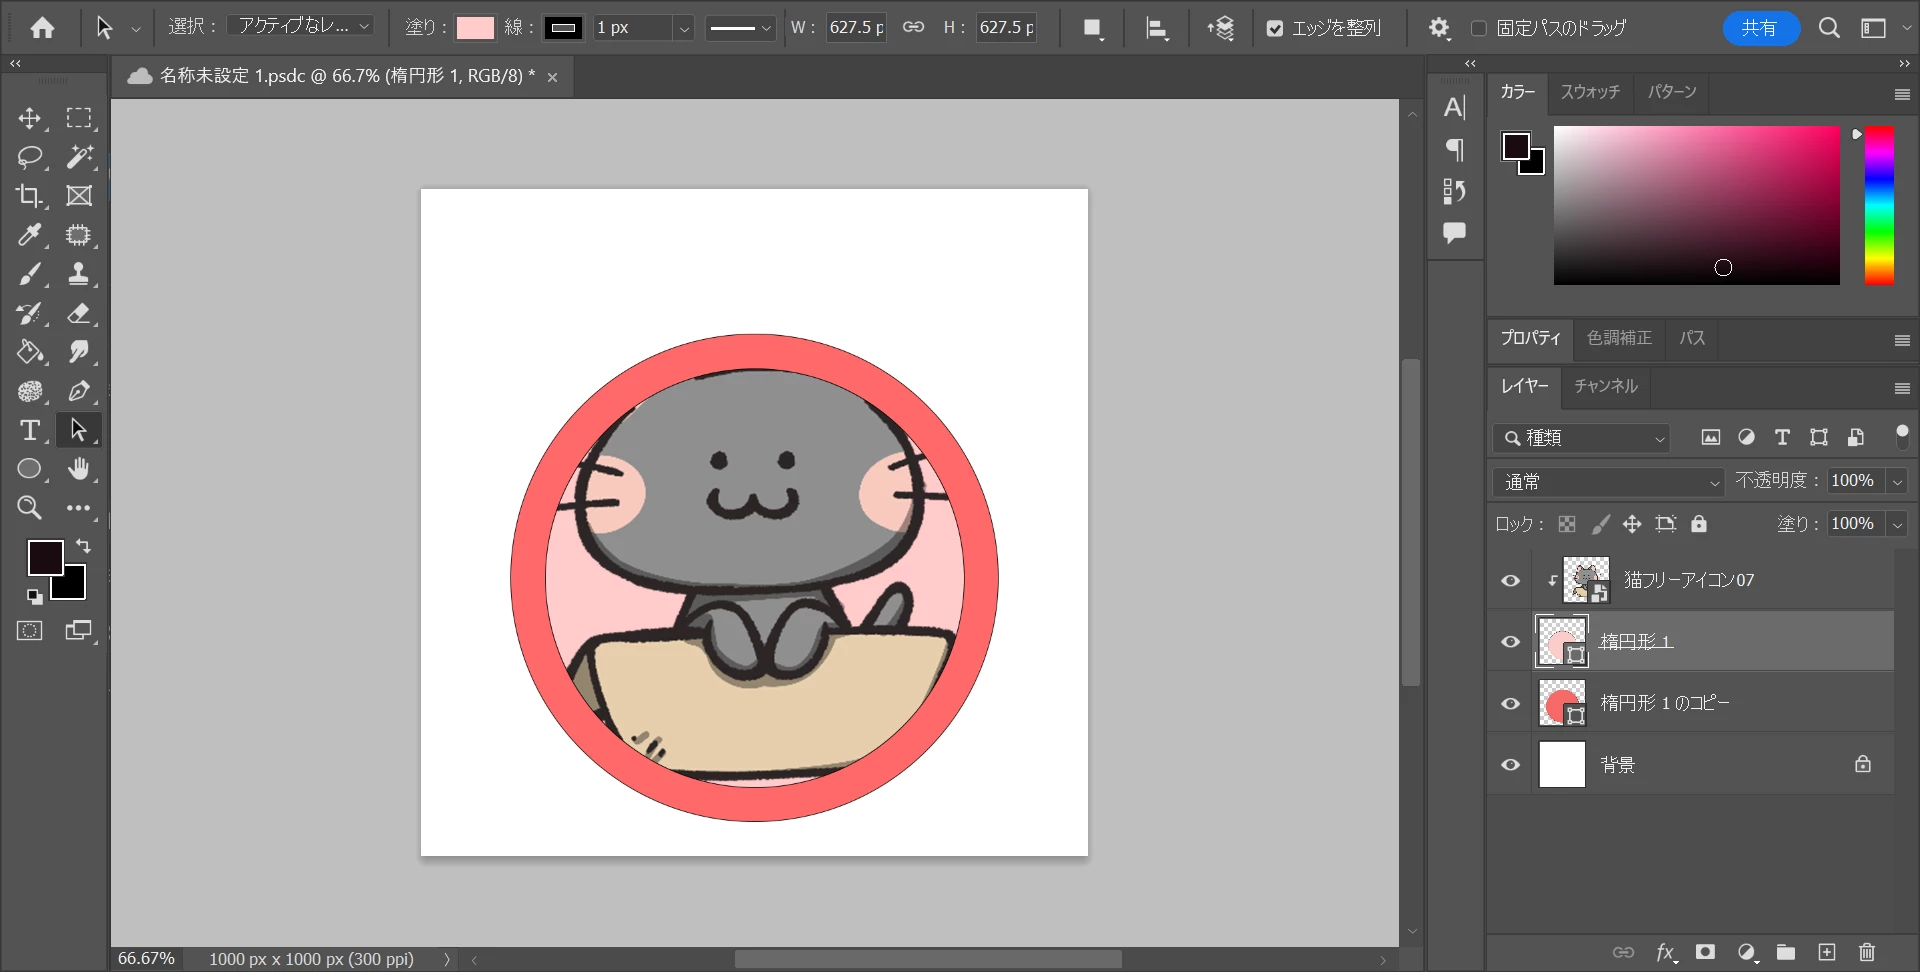Select the Move tool
This screenshot has height=972, width=1920.
tap(29, 118)
